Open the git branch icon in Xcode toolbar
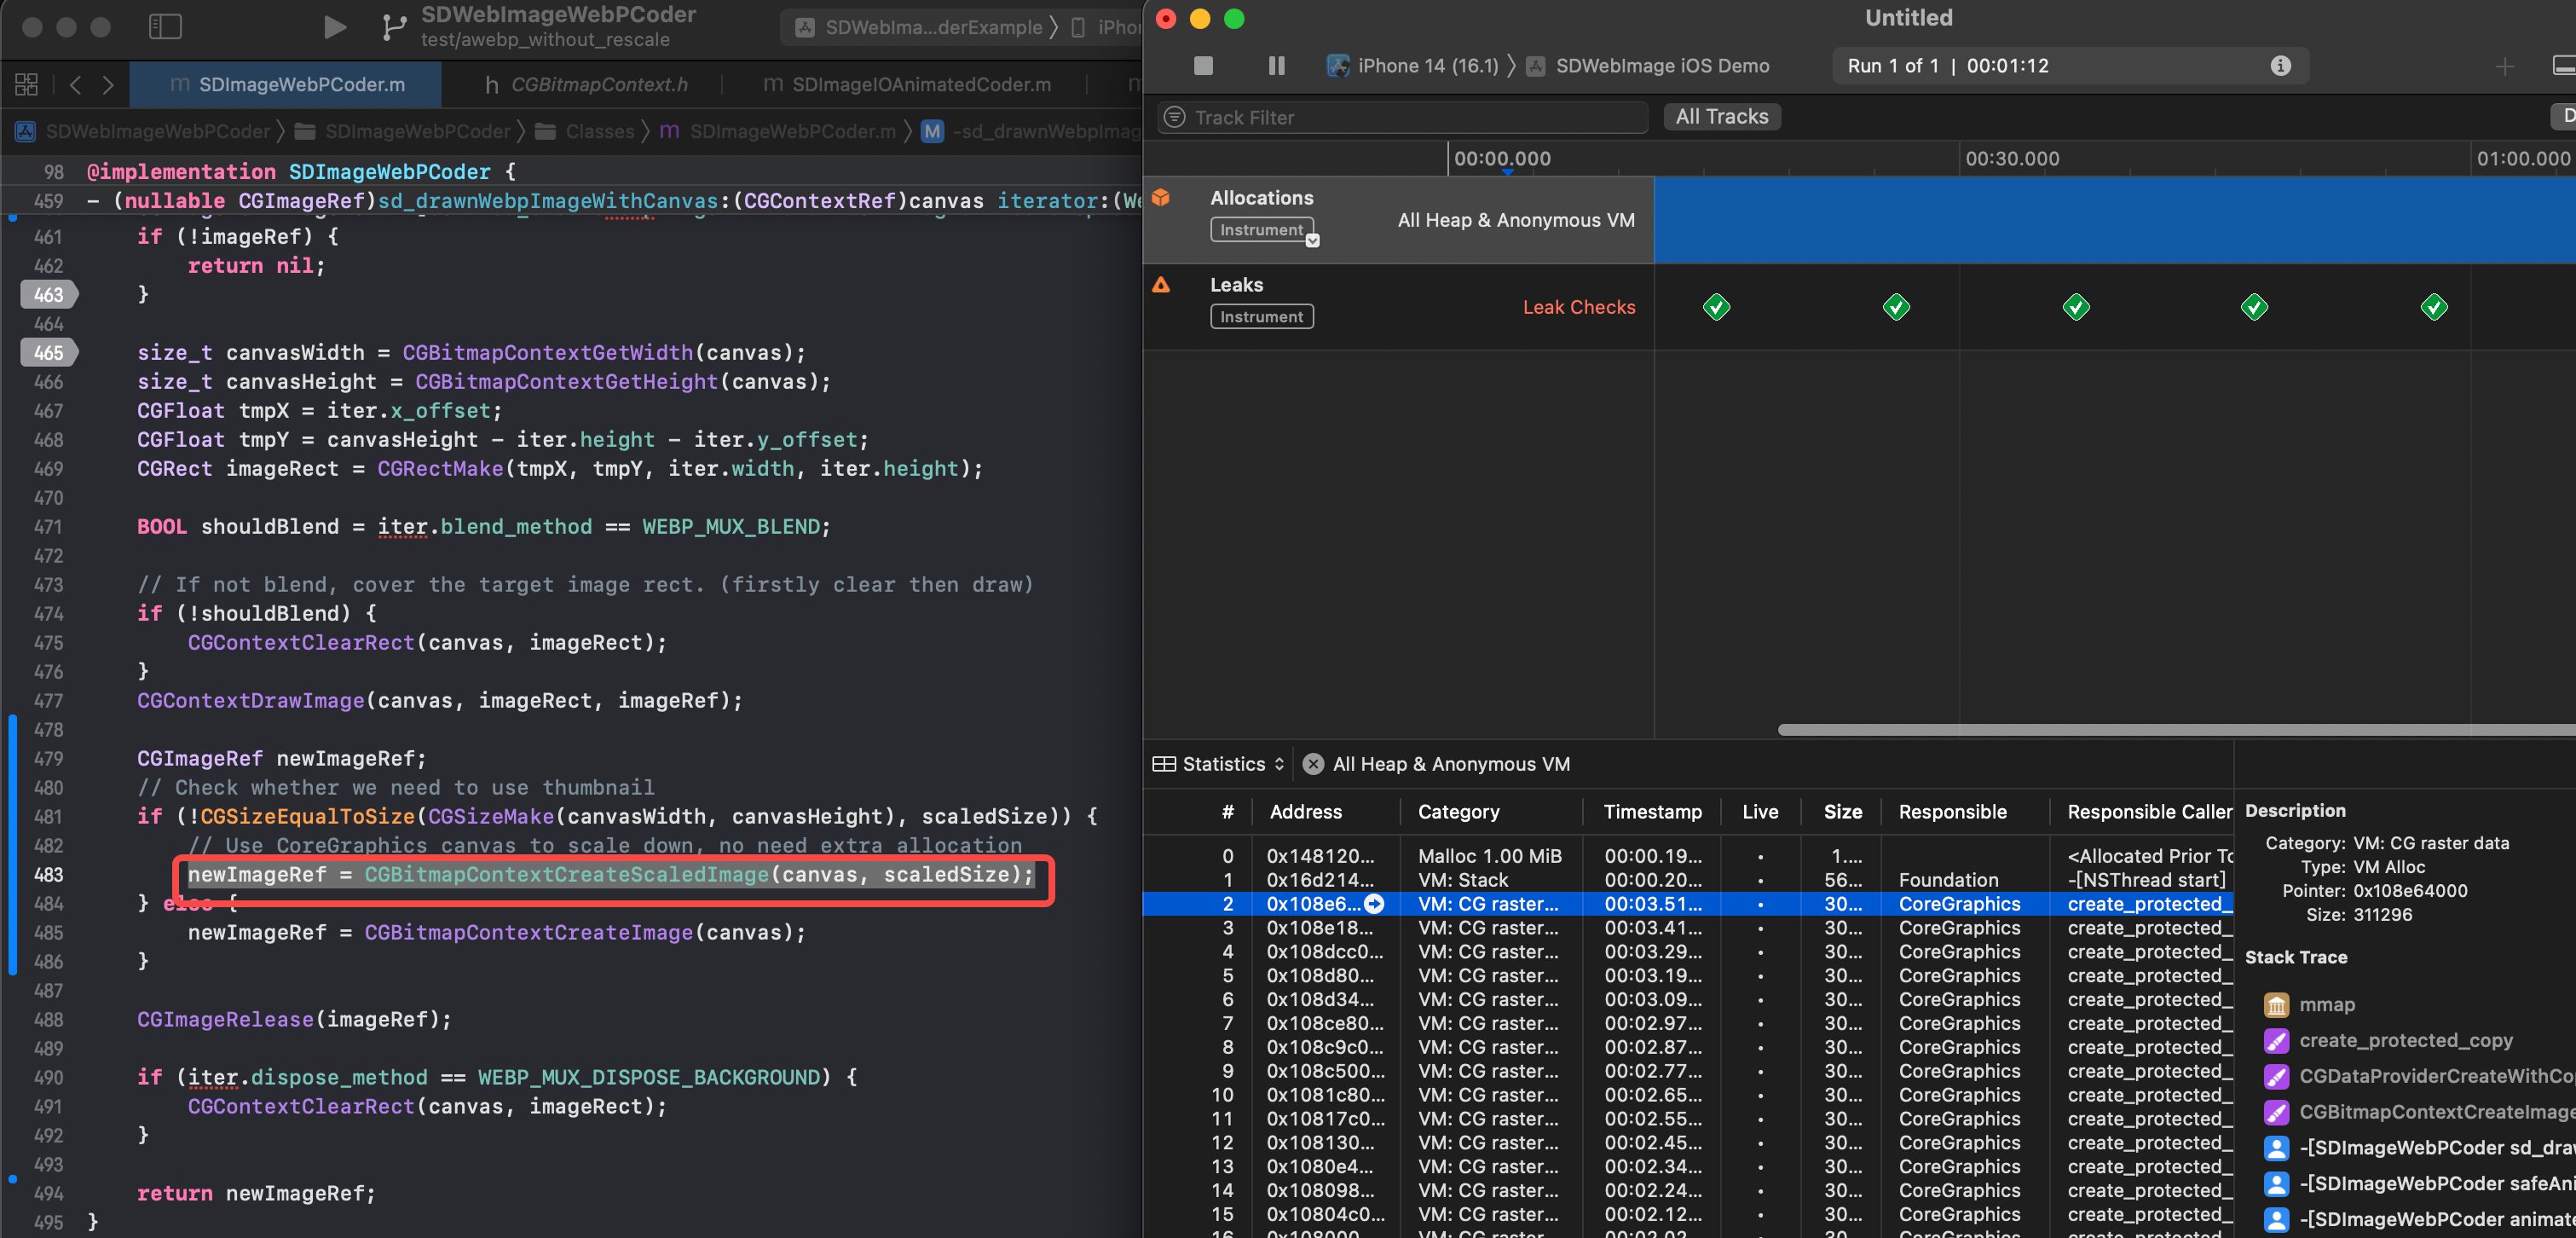The height and width of the screenshot is (1238, 2576). 394,27
